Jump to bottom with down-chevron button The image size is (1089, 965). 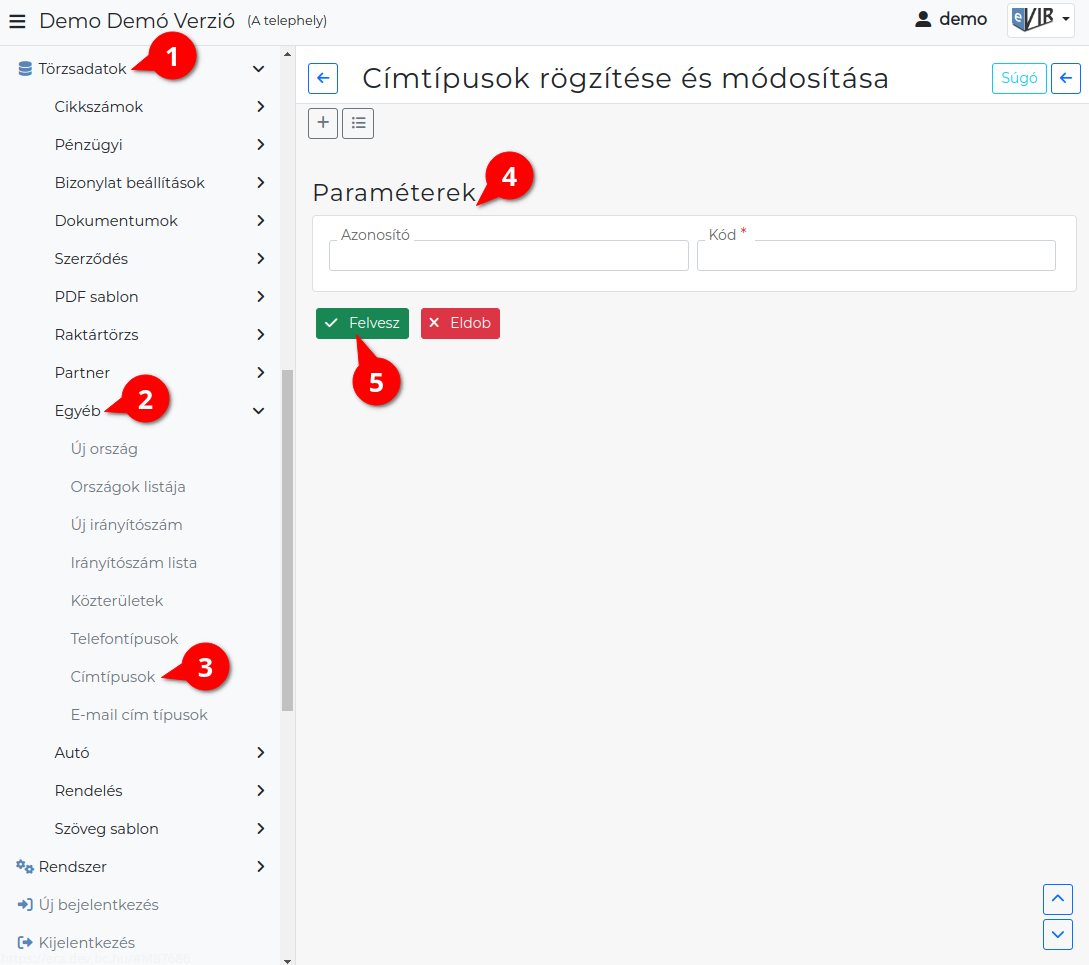[1058, 934]
